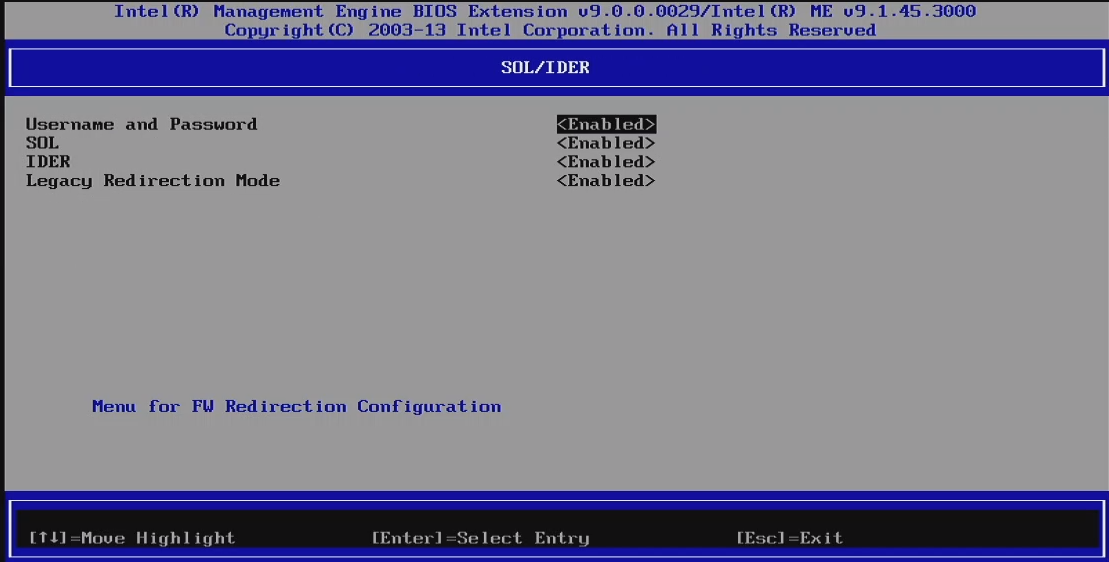Screen dimensions: 1109x562
Task: Open Enabled value for Username and Password
Action: tap(606, 124)
